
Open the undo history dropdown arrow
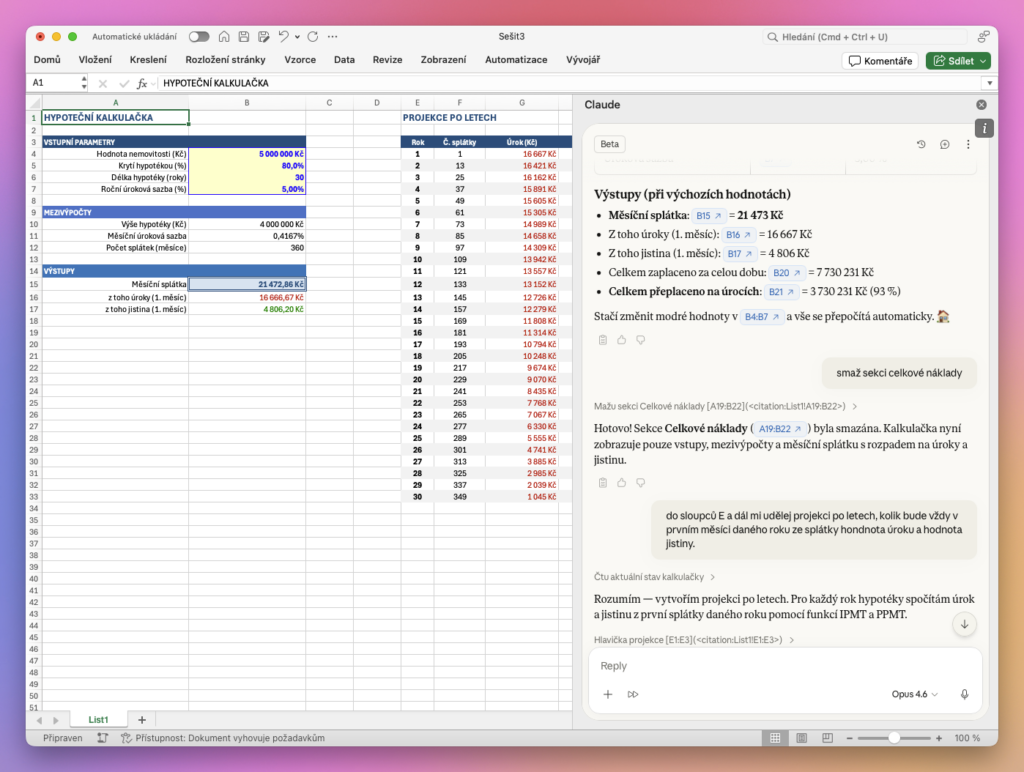pyautogui.click(x=298, y=37)
